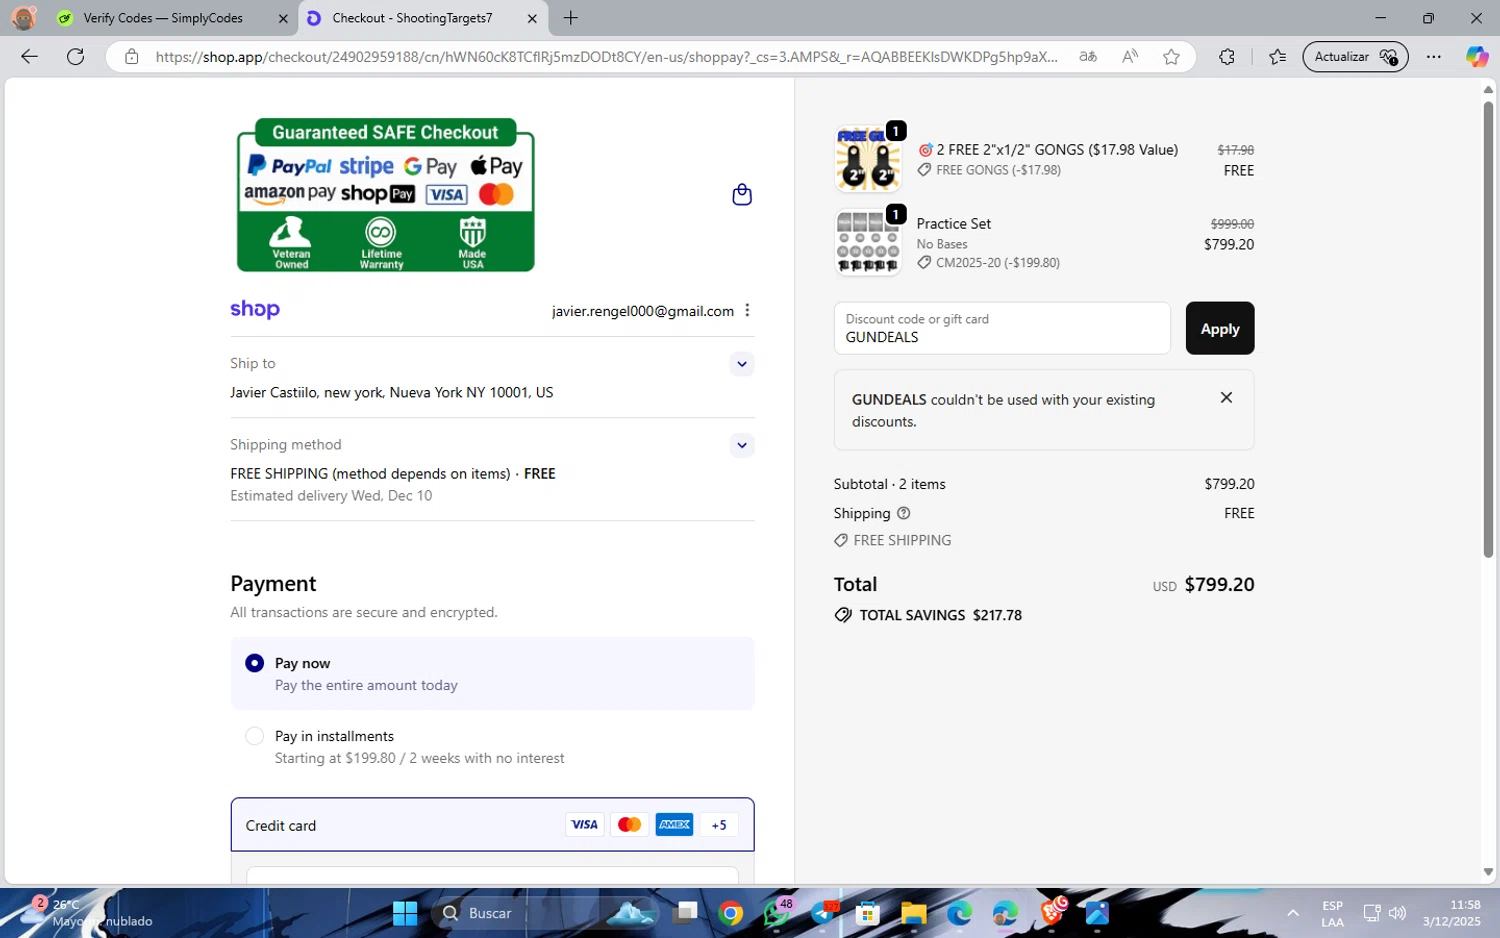Add this page to favorites
Image resolution: width=1500 pixels, height=938 pixels.
coord(1171,57)
